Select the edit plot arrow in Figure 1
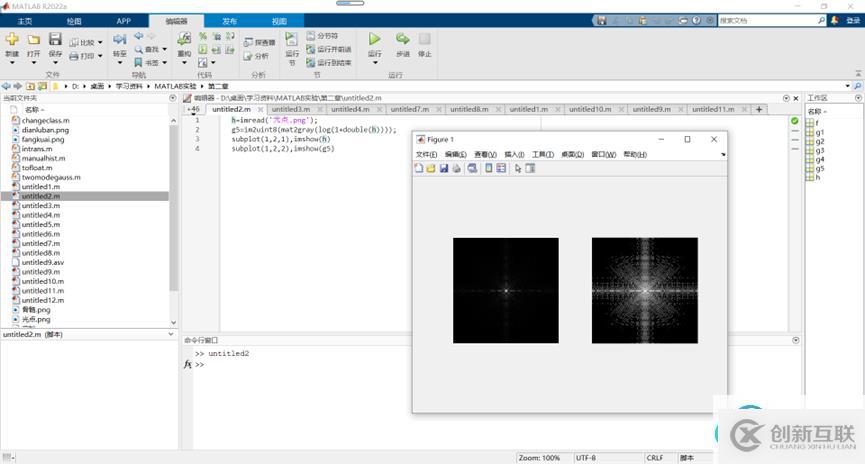 (x=517, y=168)
